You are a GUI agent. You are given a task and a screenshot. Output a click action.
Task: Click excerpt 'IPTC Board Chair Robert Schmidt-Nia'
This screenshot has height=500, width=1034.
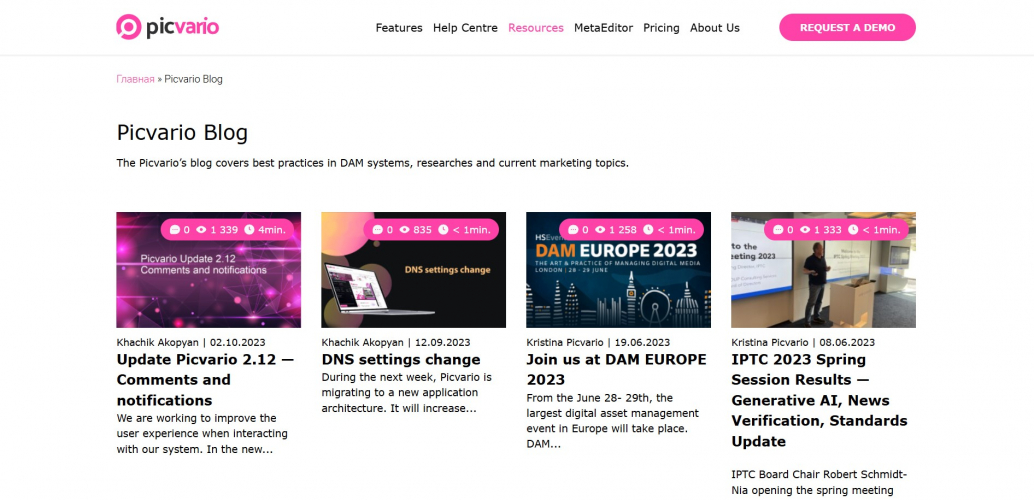(x=818, y=482)
